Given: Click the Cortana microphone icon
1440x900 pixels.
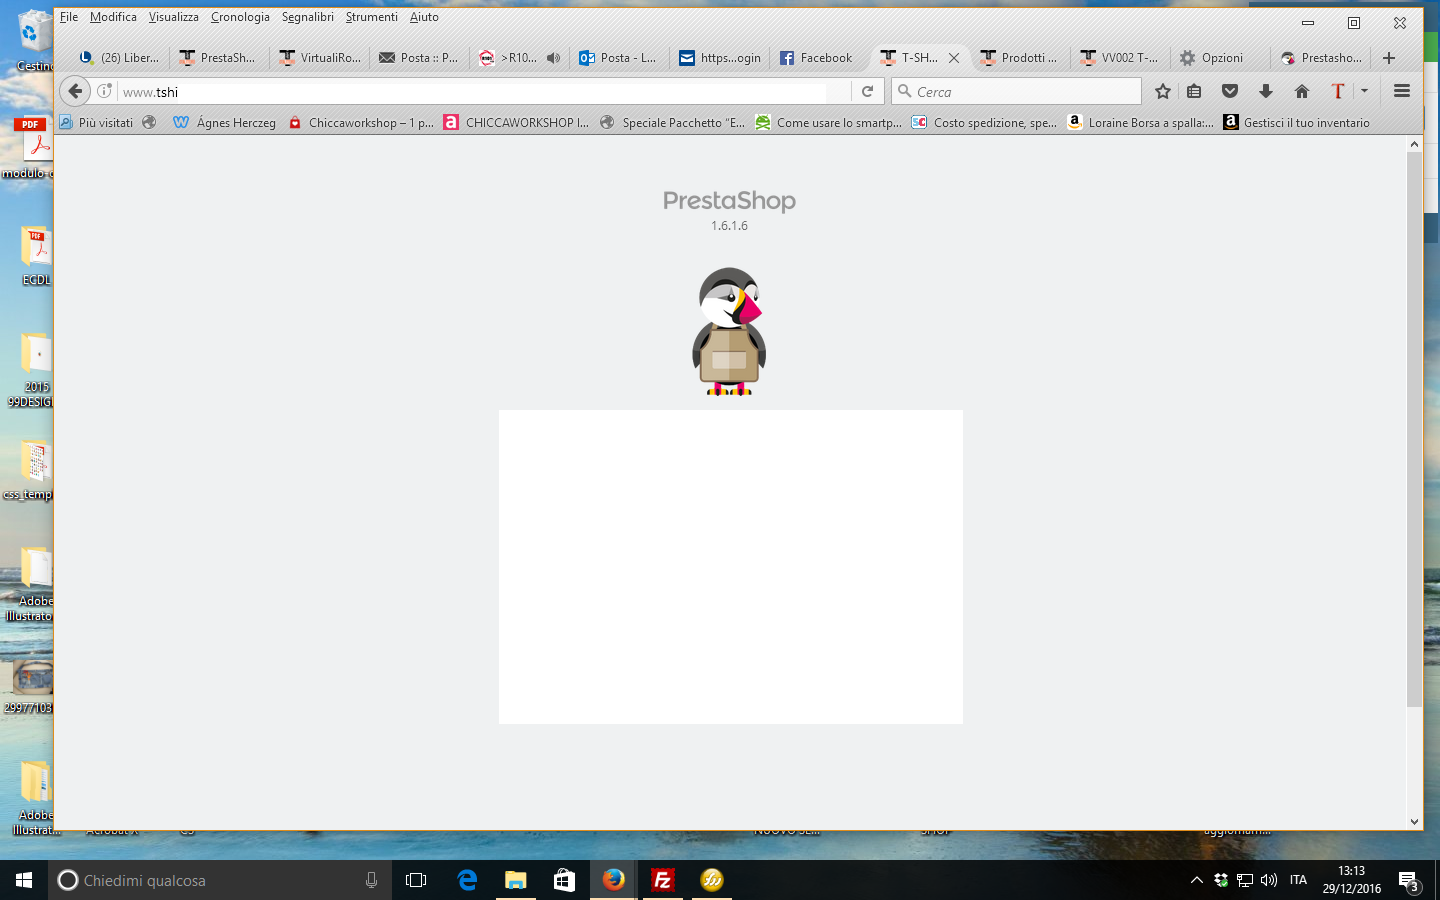Looking at the screenshot, I should [x=371, y=880].
